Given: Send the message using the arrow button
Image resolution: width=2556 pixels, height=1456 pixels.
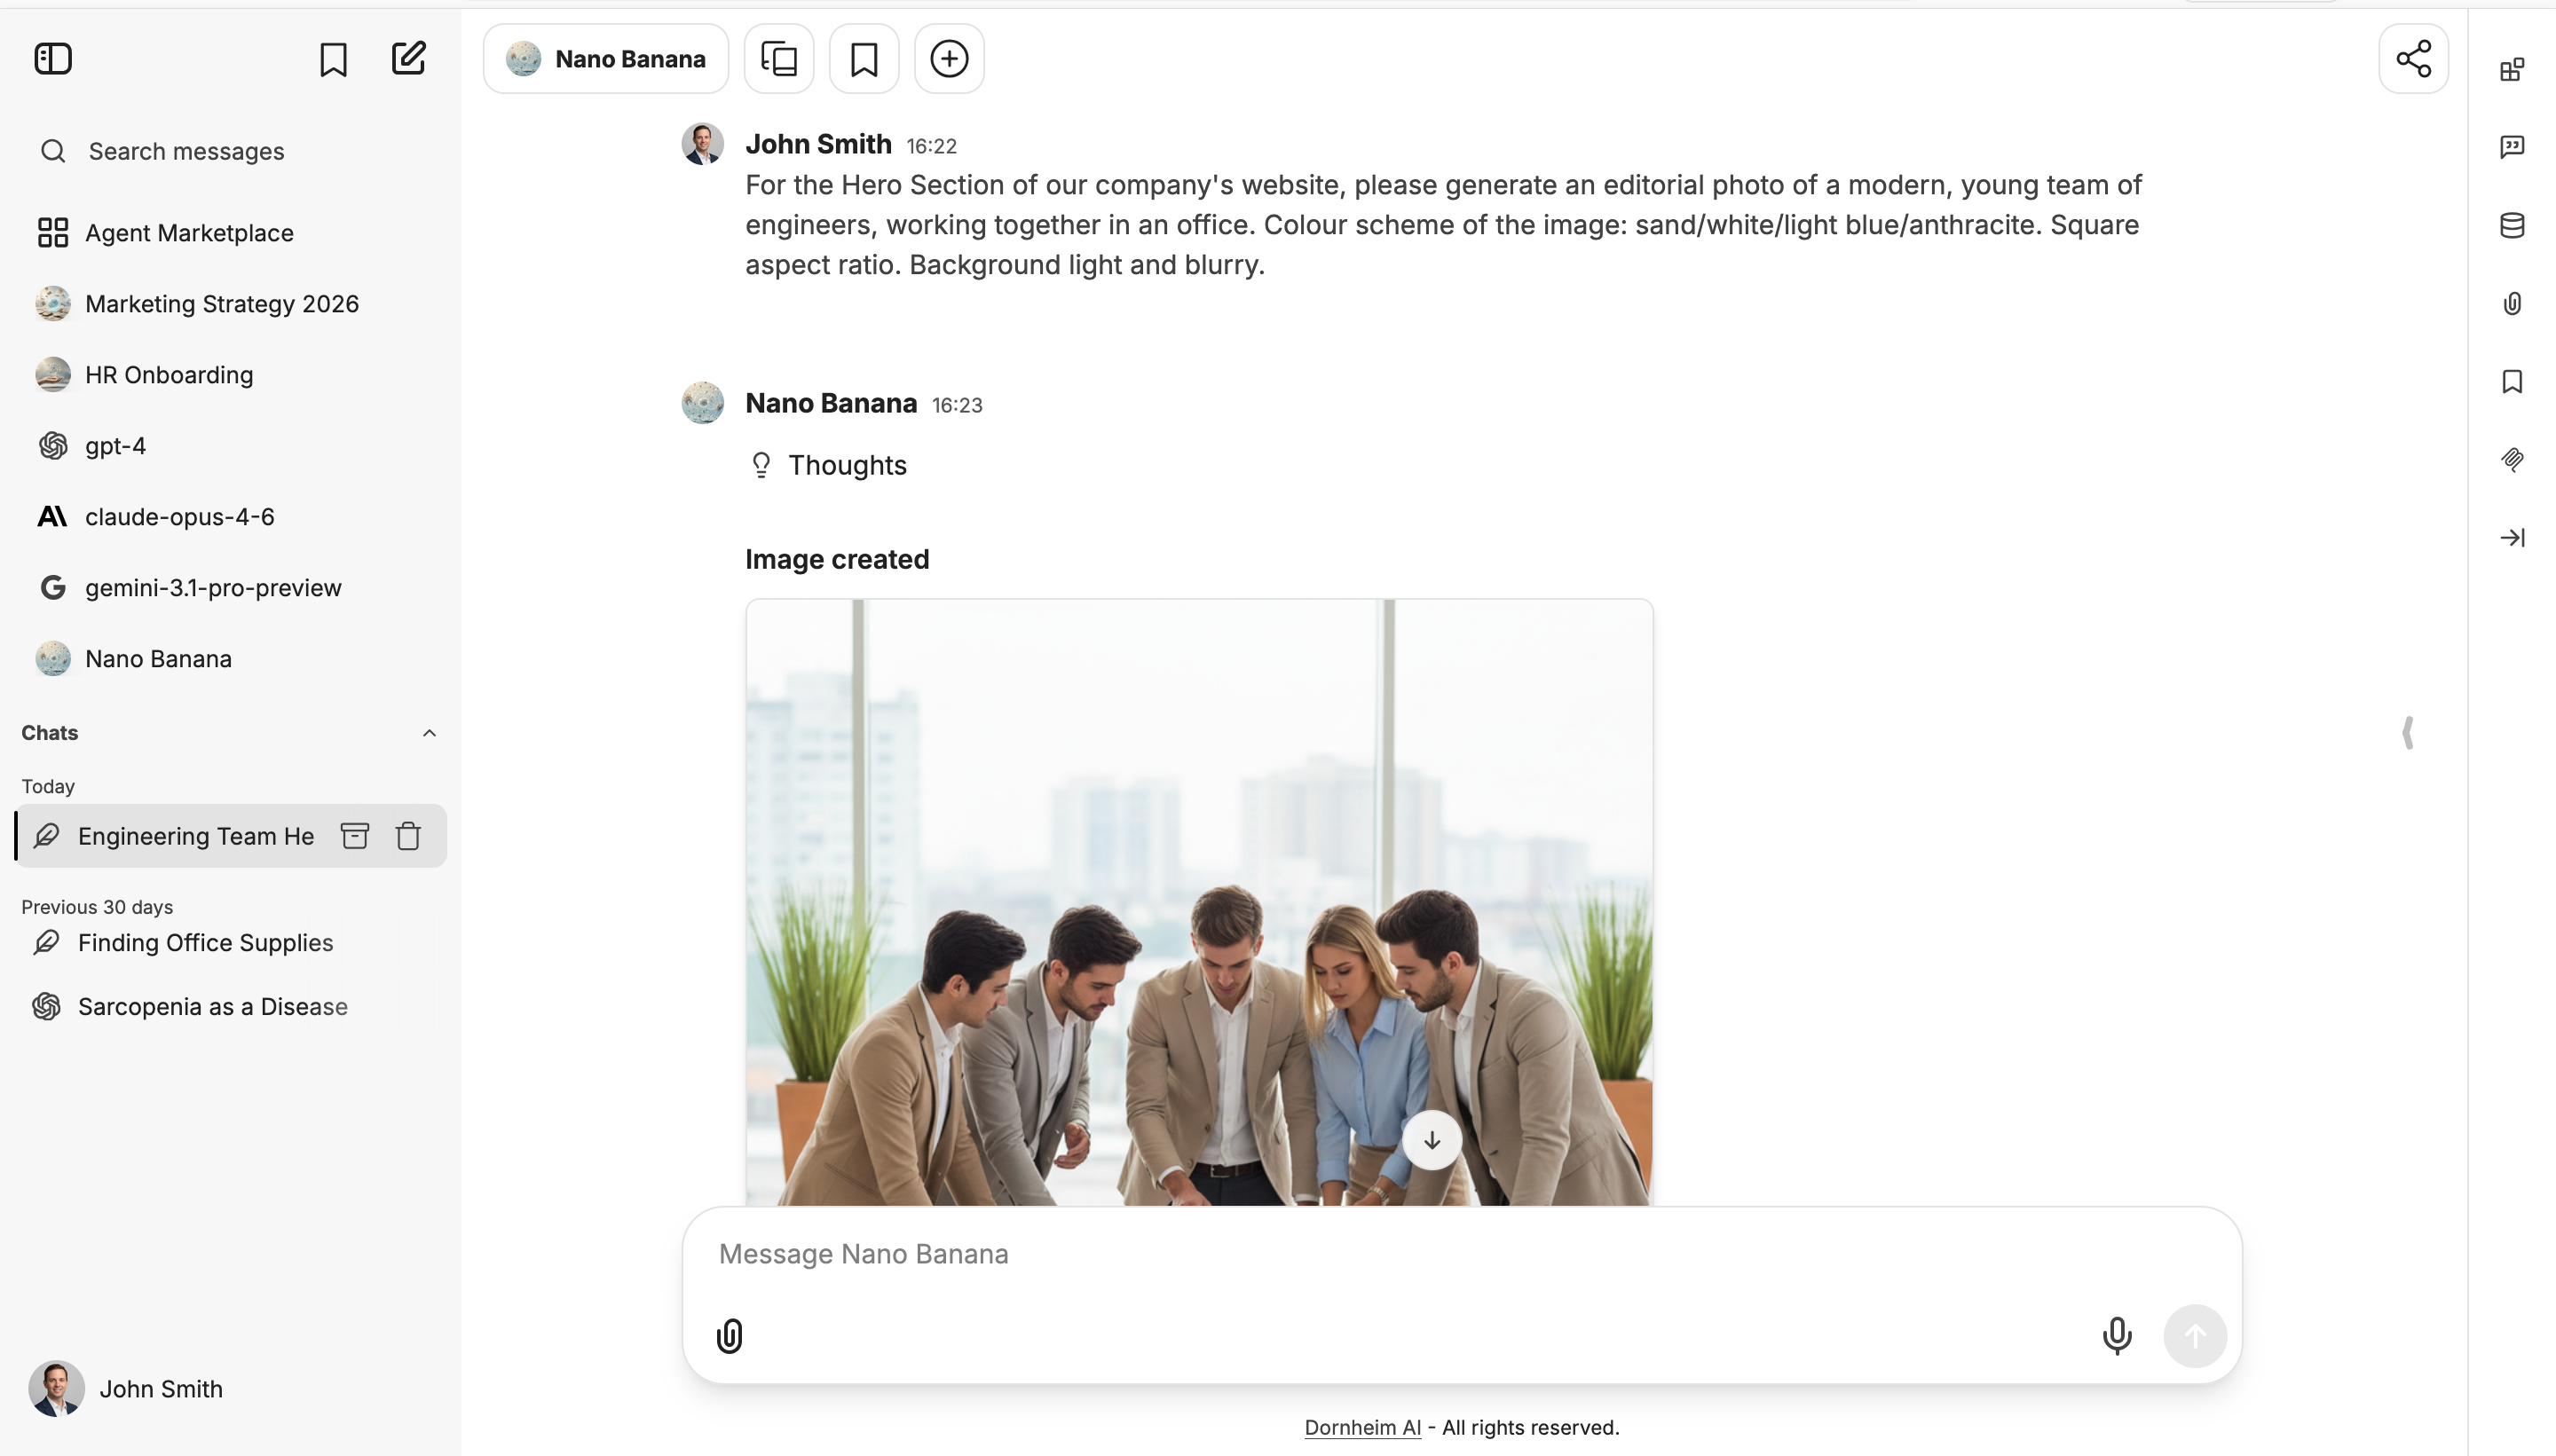Looking at the screenshot, I should click(2195, 1335).
